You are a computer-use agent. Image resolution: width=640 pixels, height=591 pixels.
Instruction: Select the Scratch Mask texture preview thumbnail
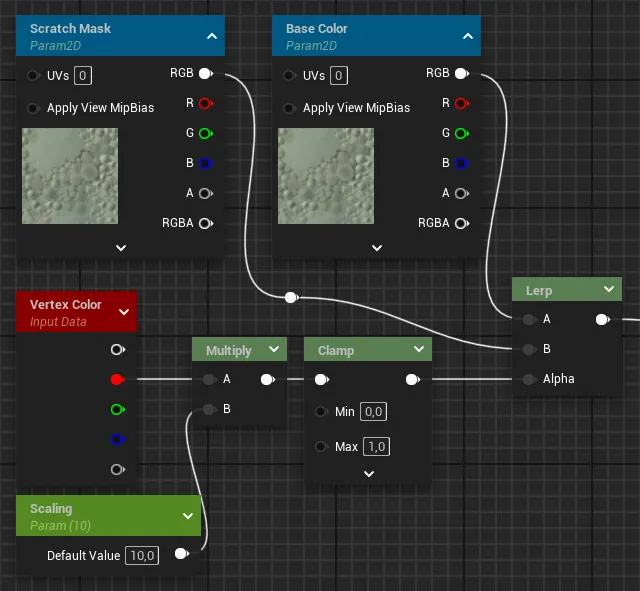tap(70, 176)
